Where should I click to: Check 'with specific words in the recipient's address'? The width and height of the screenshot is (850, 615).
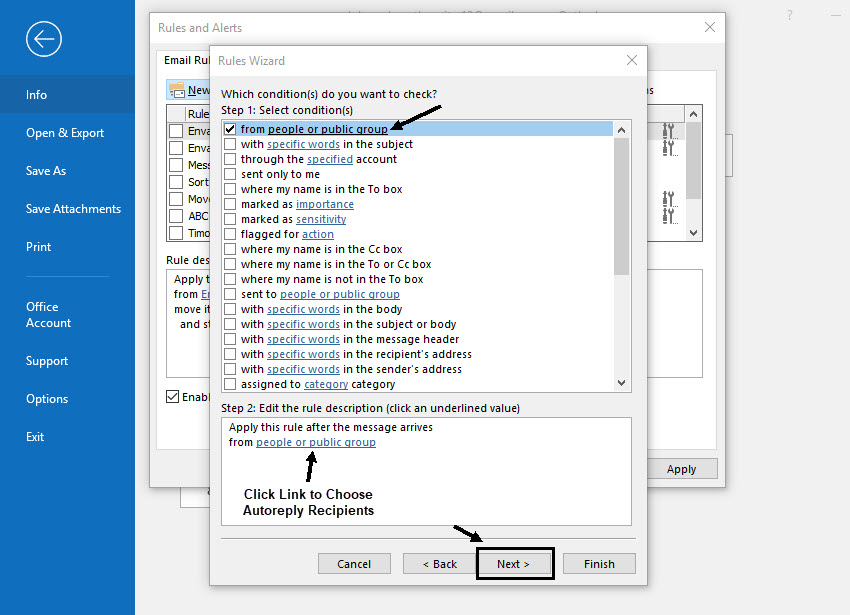pyautogui.click(x=230, y=354)
